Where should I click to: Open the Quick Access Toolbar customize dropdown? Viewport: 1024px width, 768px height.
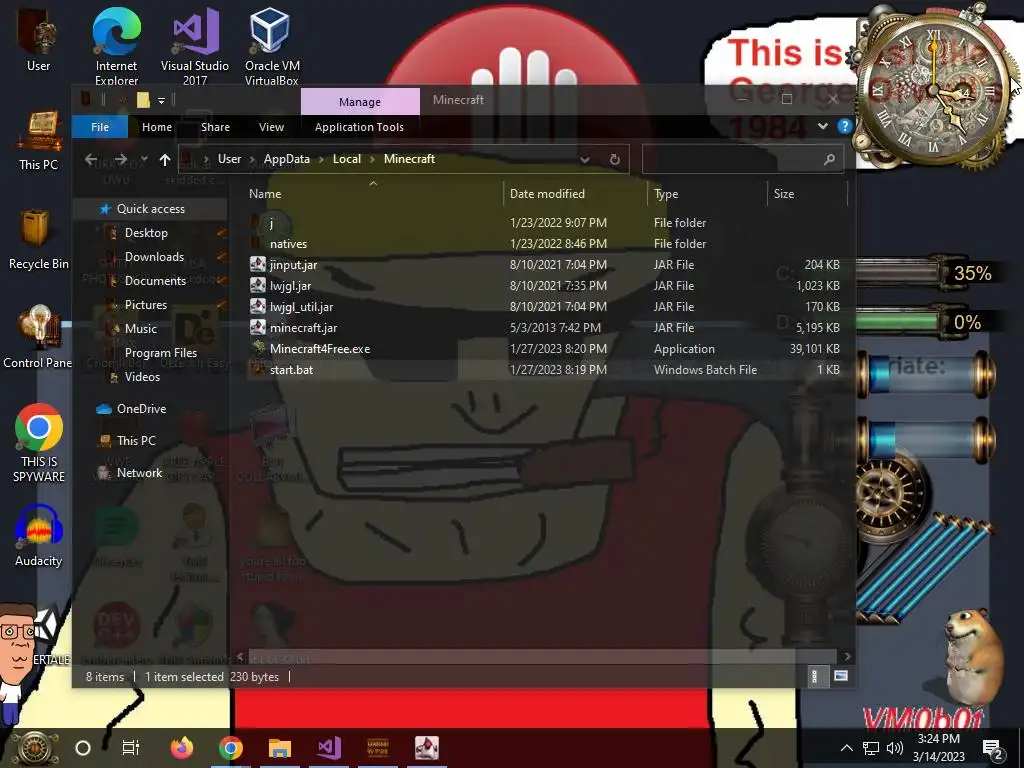tap(161, 101)
